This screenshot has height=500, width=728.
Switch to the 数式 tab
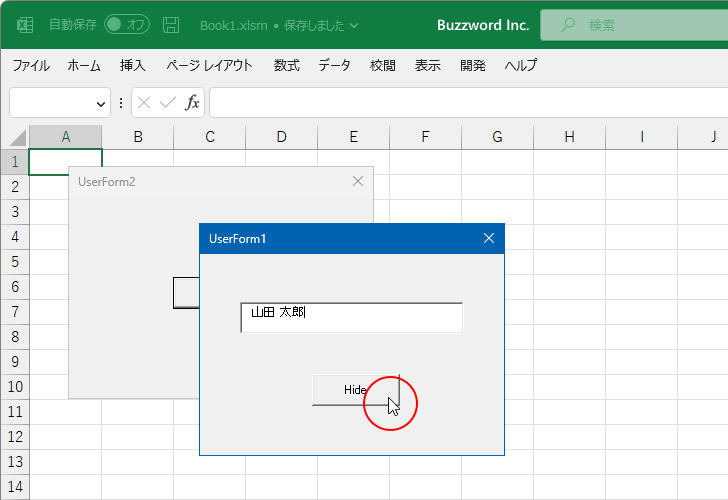pos(286,65)
